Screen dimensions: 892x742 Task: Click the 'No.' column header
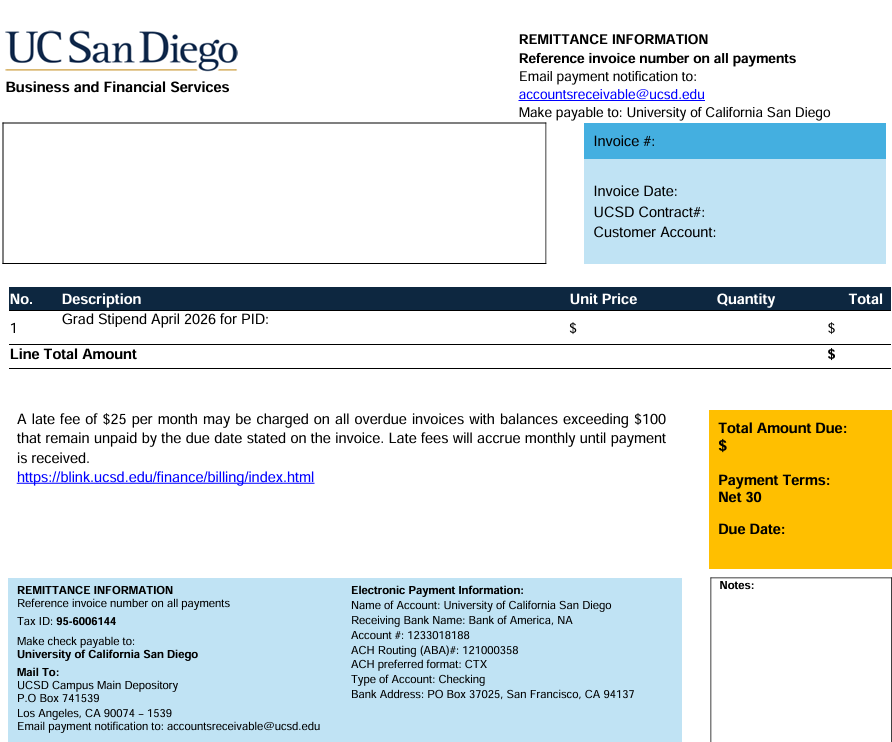coord(21,299)
